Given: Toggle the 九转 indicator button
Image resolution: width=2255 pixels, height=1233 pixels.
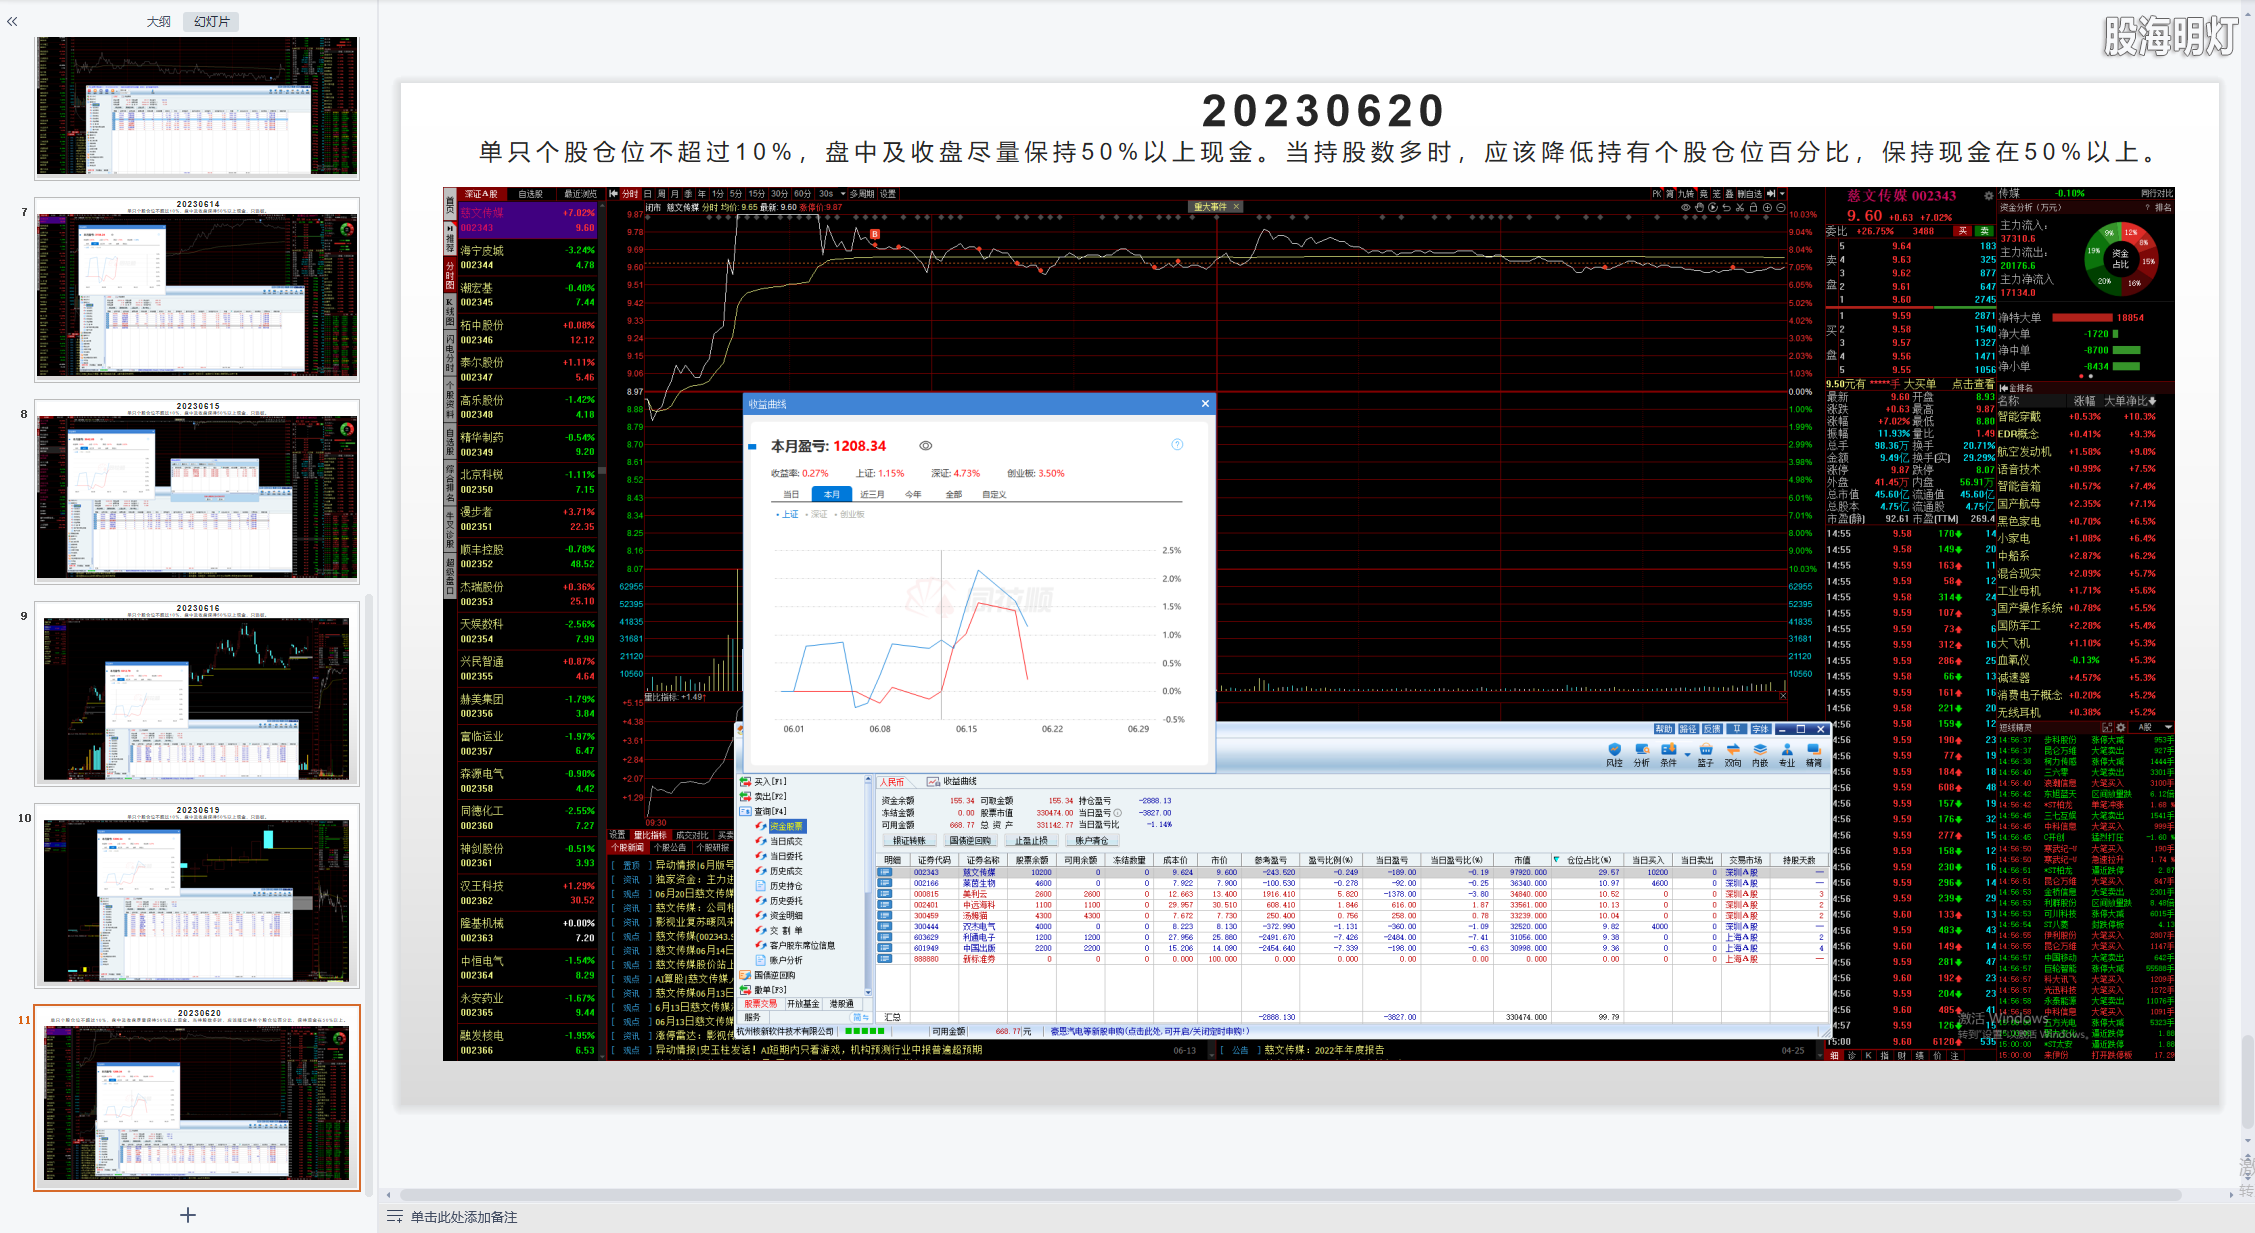Looking at the screenshot, I should tap(1686, 194).
